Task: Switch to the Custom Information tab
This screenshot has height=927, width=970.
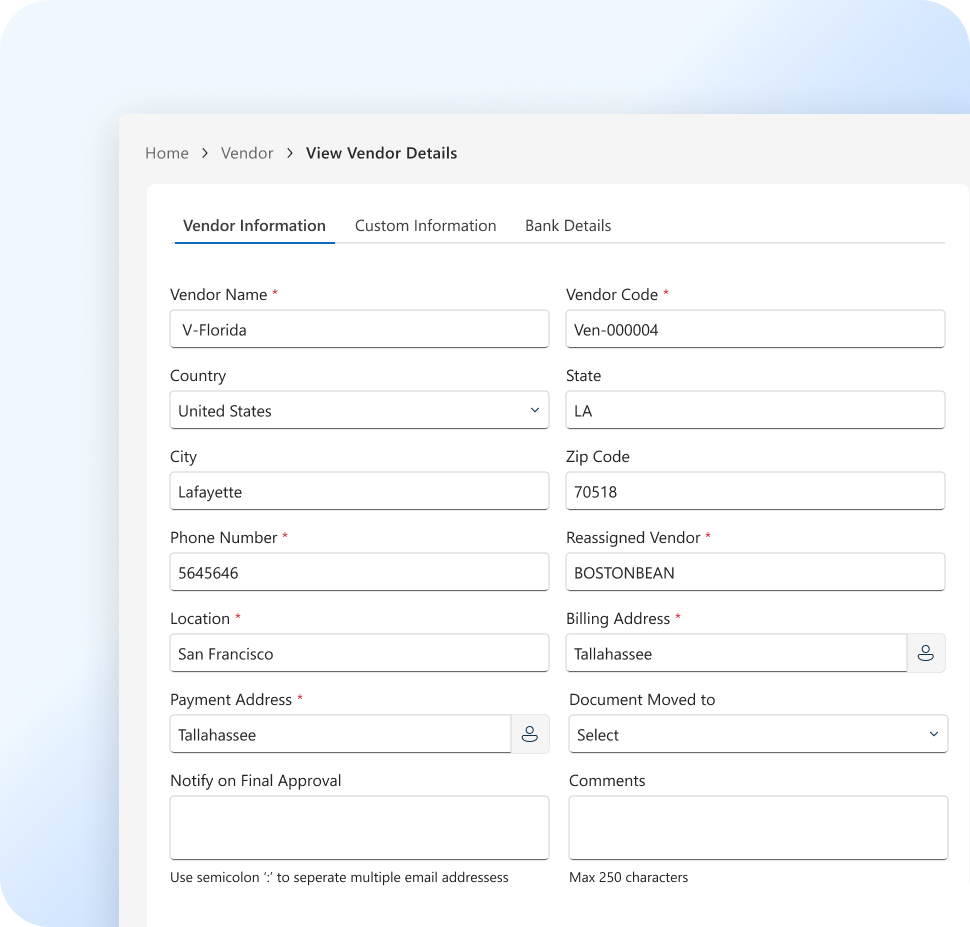Action: [425, 226]
